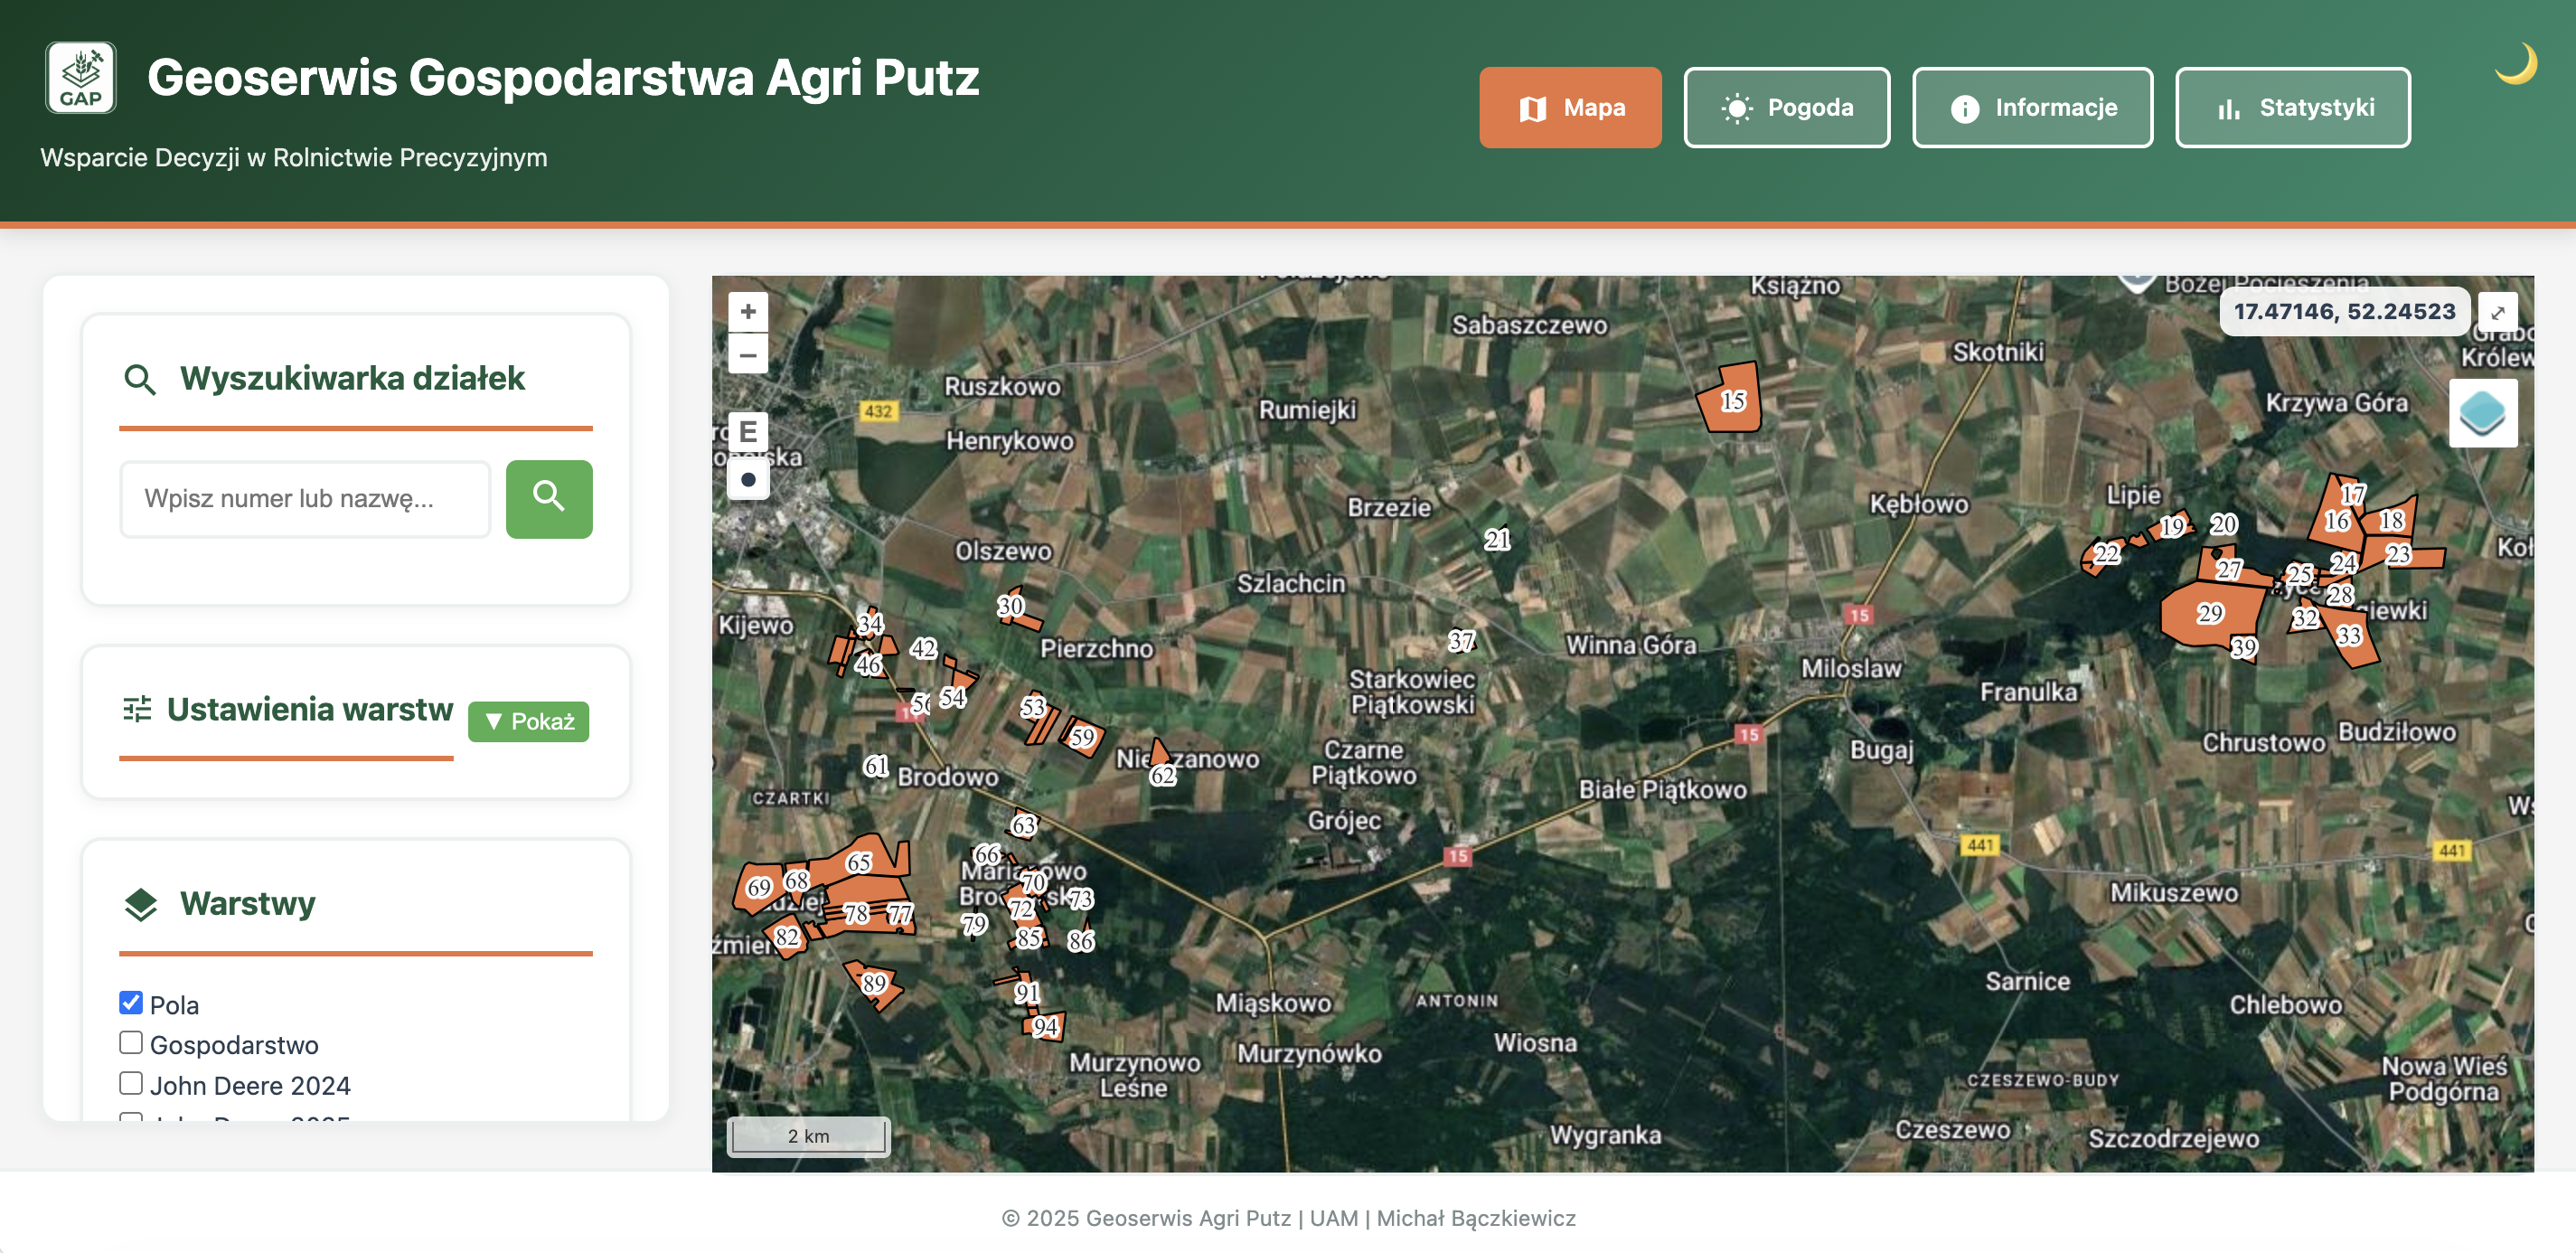The image size is (2576, 1253).
Task: Zoom out using the minus map control
Action: pyautogui.click(x=747, y=355)
